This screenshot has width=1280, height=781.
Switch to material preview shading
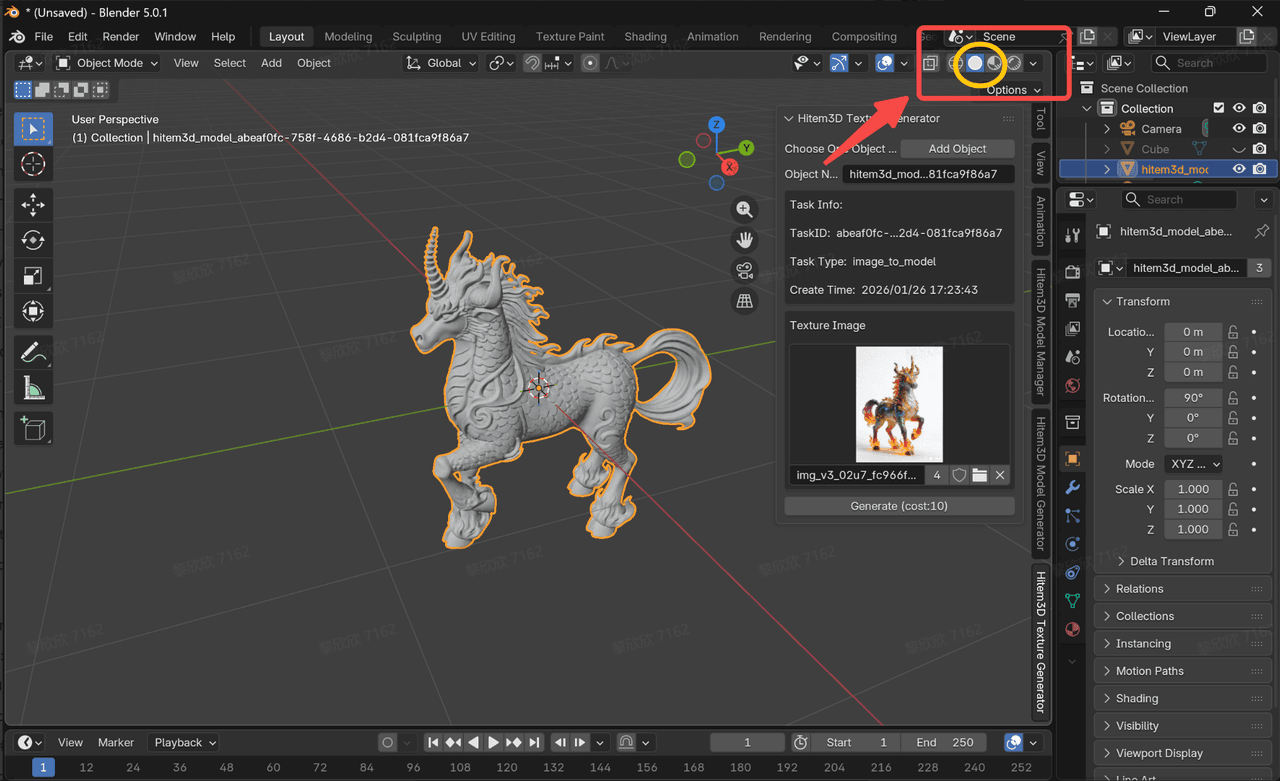pyautogui.click(x=995, y=63)
